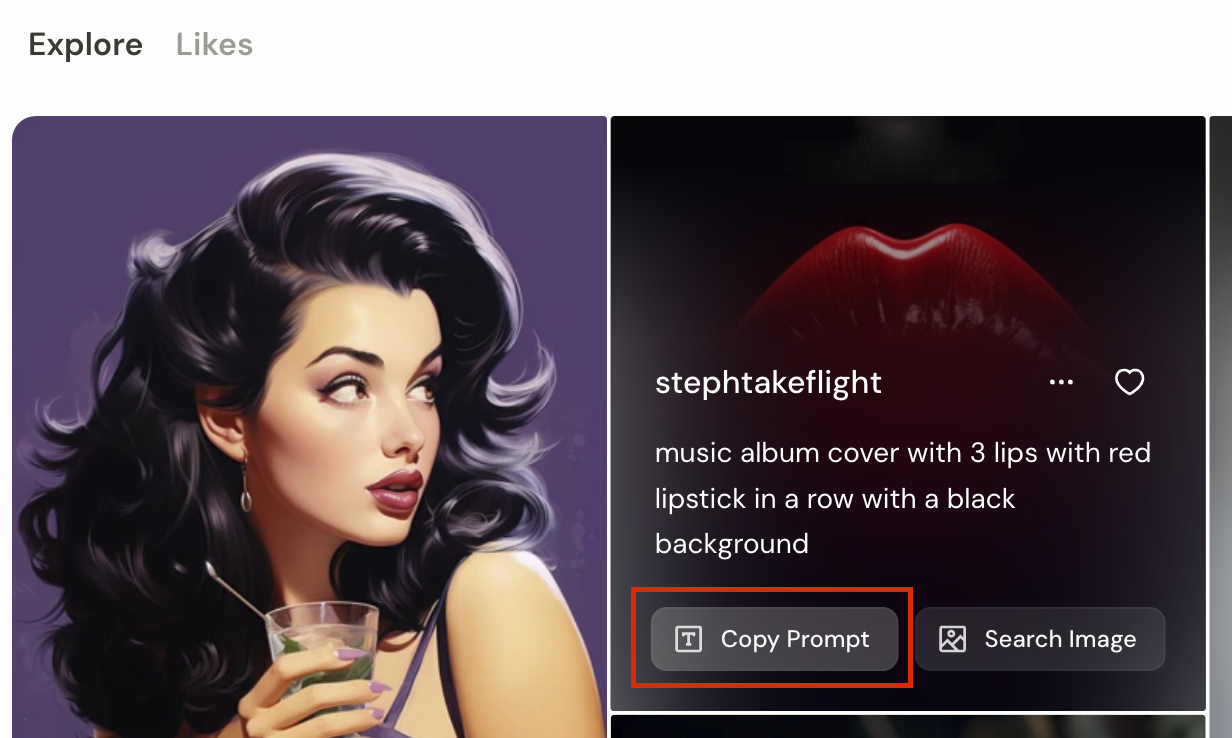Switch to the Explore tab
Screen dimensions: 1232x738
coord(86,45)
